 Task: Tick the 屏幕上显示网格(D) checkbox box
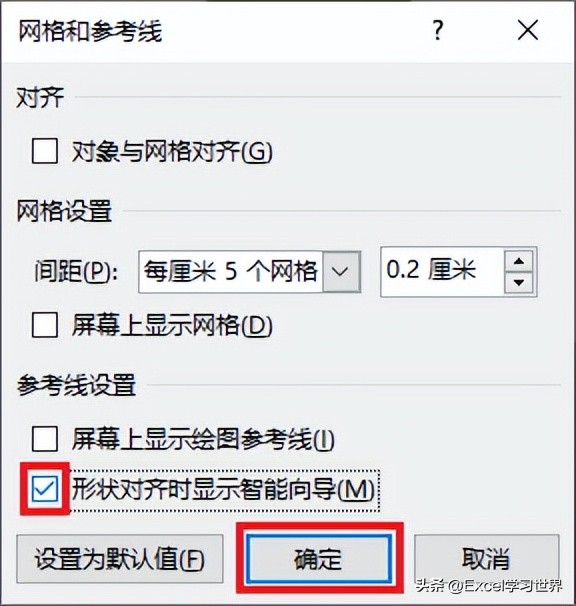coord(45,325)
